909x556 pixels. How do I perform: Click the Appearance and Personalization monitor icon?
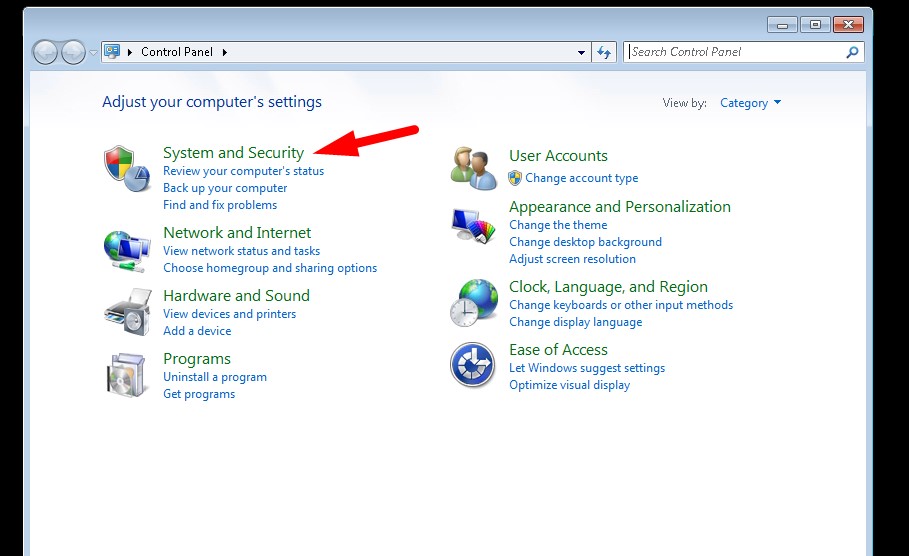[x=473, y=229]
